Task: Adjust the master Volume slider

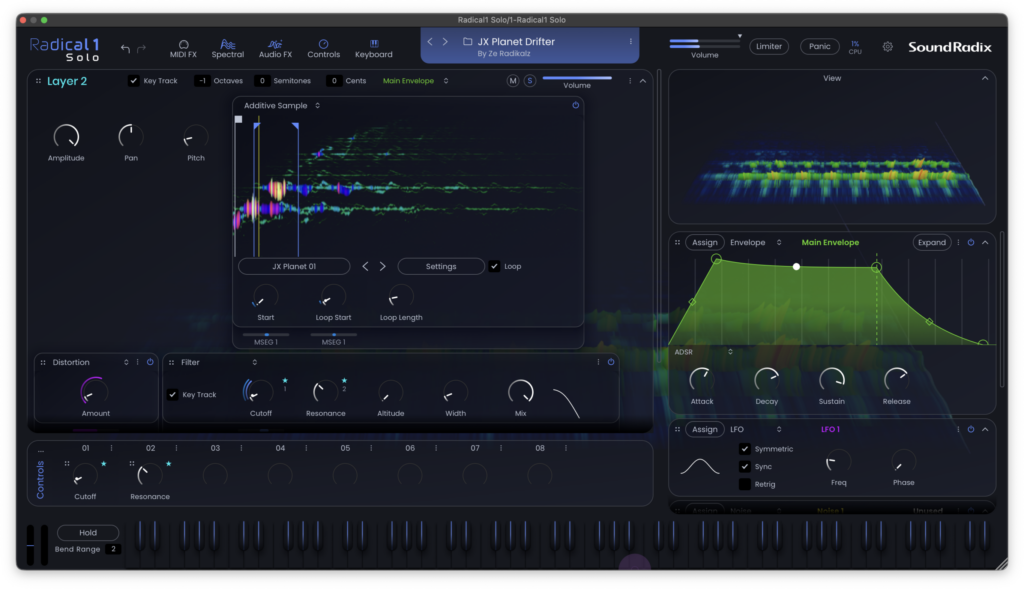Action: click(704, 44)
